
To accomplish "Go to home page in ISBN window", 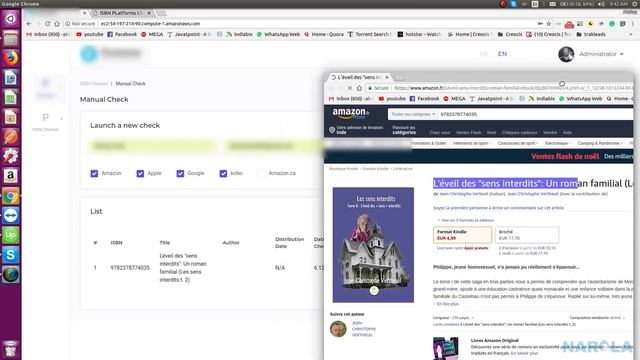I will point(57,24).
